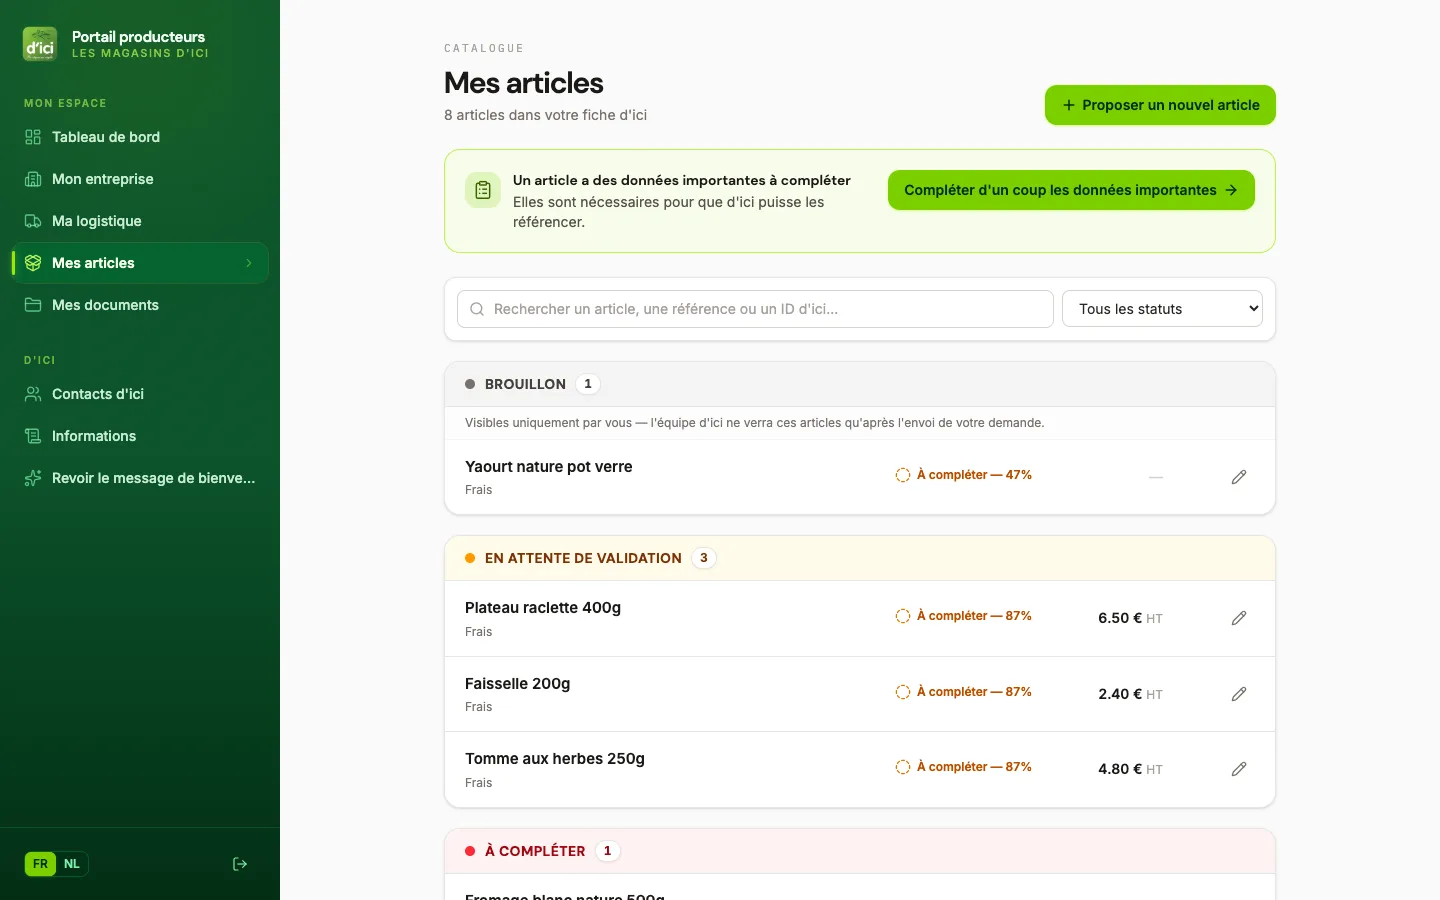
Task: Click the magnifier icon in search field
Action: (477, 309)
